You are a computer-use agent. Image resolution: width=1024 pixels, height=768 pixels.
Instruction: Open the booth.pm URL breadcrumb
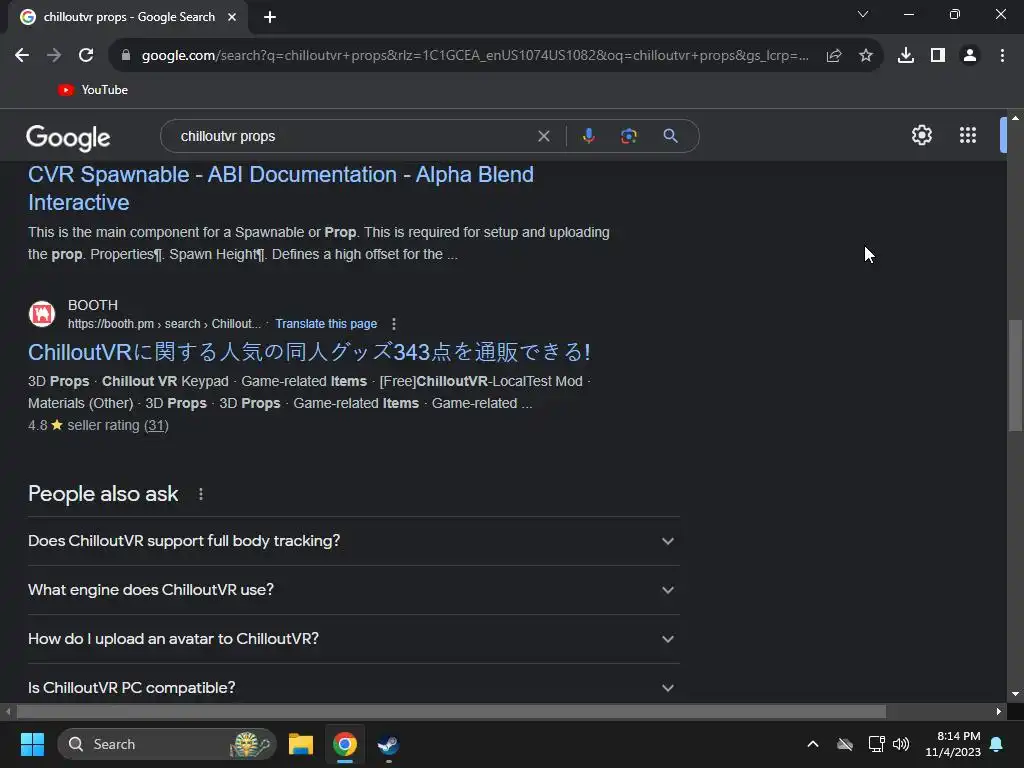pos(164,324)
